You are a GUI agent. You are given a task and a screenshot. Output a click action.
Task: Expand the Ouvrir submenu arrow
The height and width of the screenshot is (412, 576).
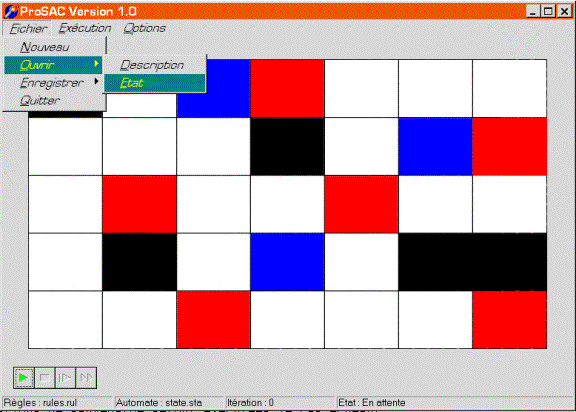(x=97, y=64)
